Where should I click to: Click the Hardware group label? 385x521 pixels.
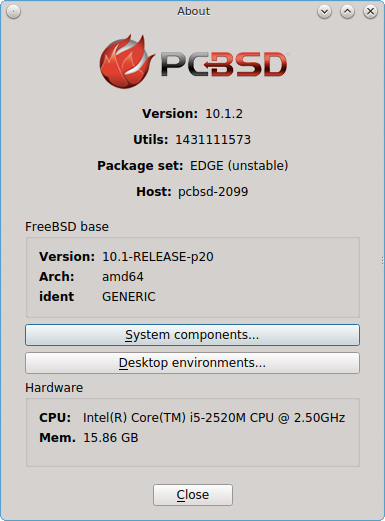pos(54,388)
